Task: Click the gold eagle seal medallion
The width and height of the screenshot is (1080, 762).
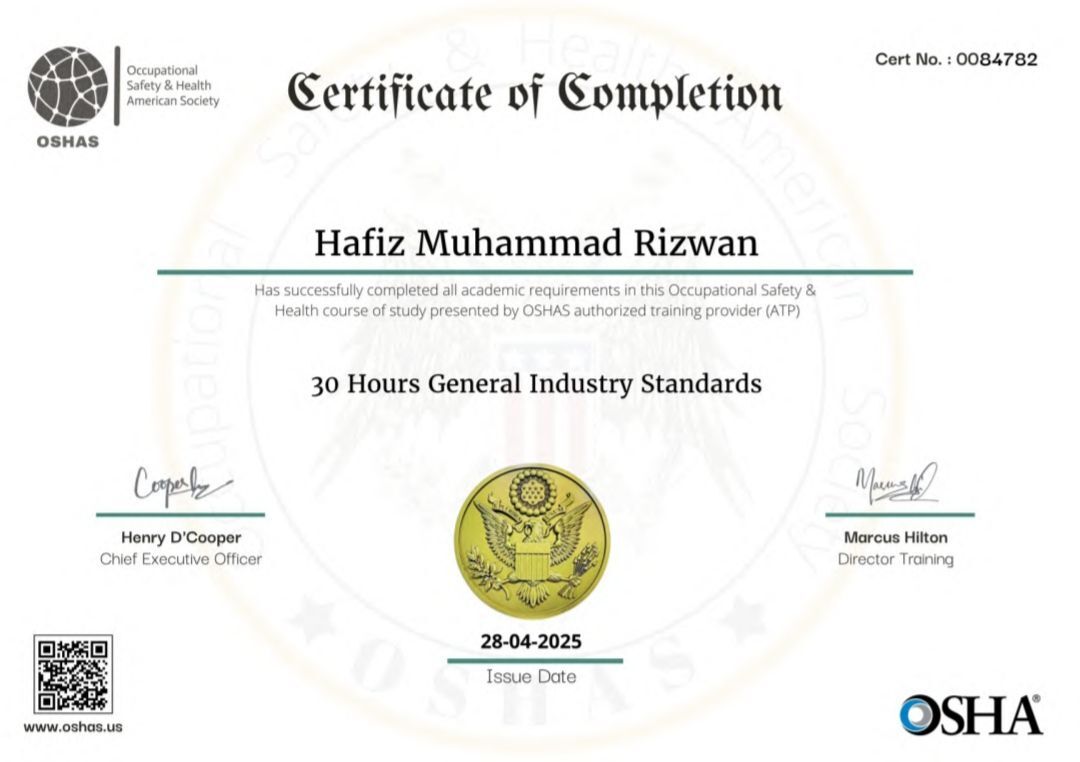Action: (532, 542)
